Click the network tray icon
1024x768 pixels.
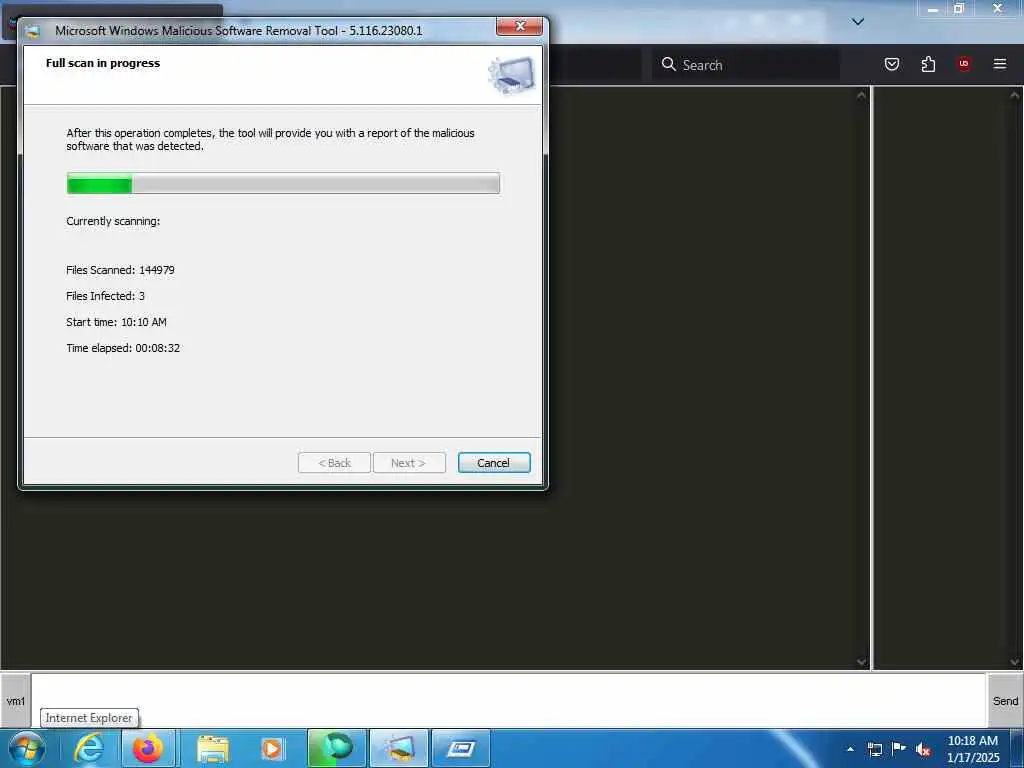click(874, 749)
